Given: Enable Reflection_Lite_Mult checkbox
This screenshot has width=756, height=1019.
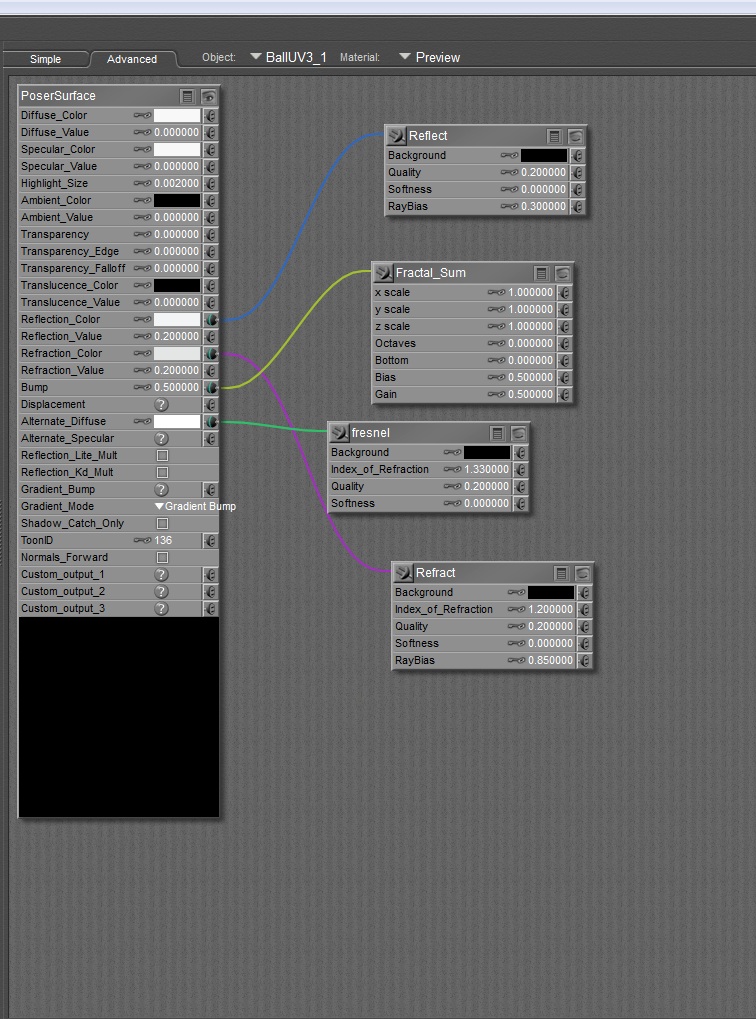Looking at the screenshot, I should coord(163,456).
